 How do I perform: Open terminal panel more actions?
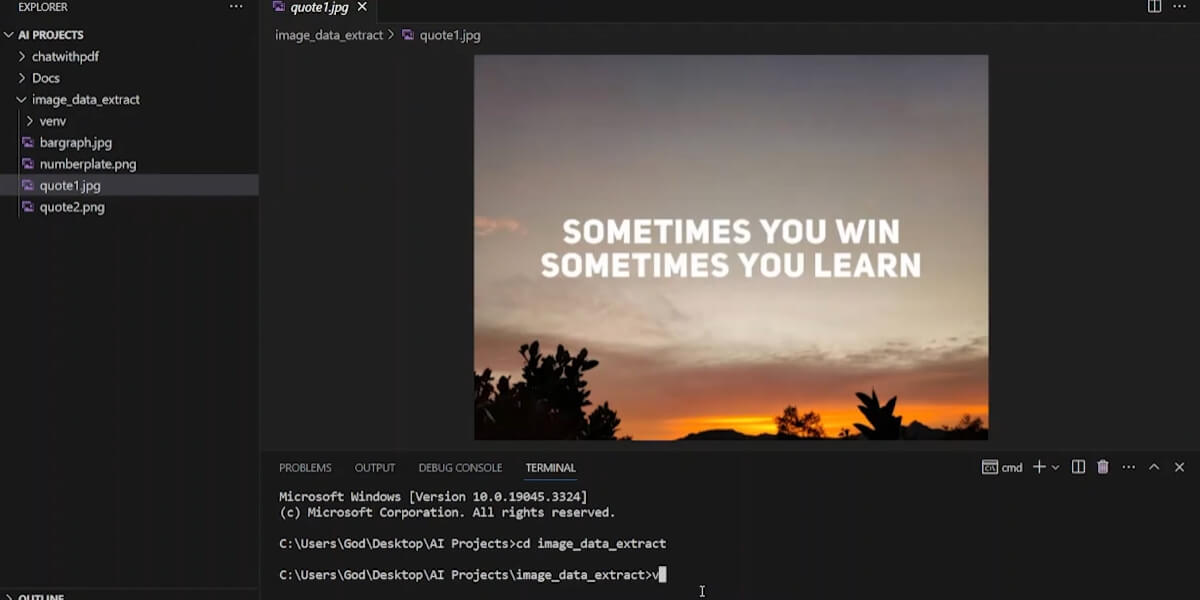[x=1128, y=467]
